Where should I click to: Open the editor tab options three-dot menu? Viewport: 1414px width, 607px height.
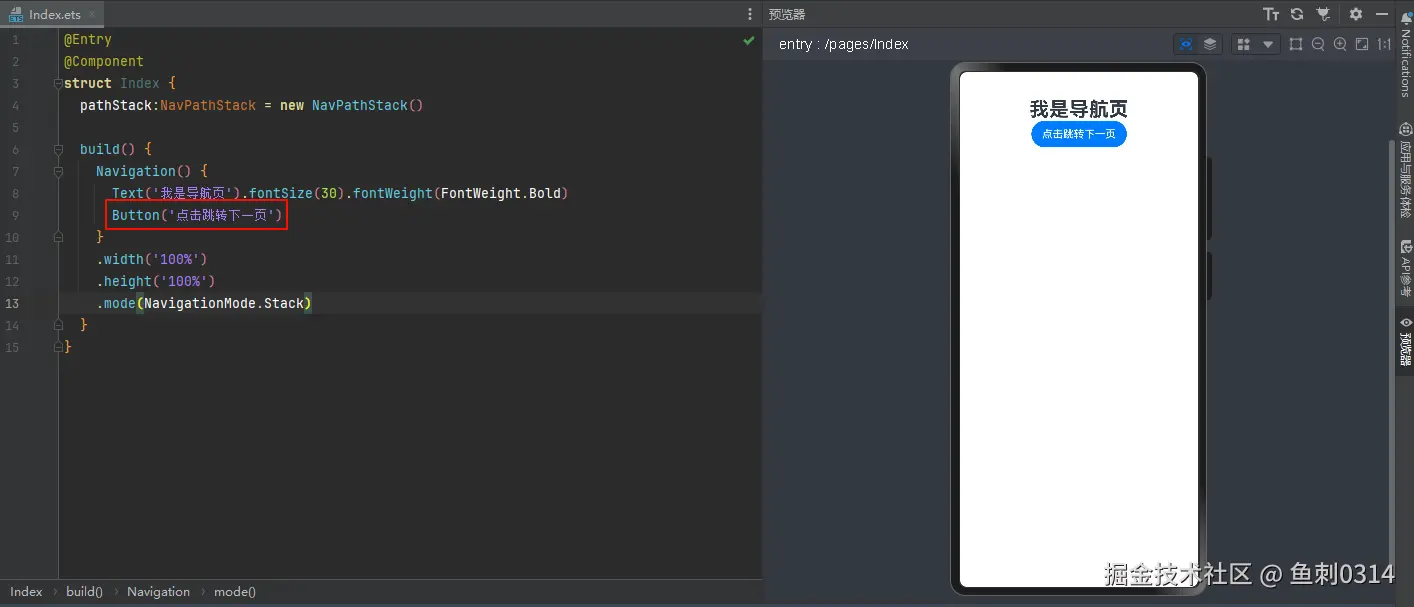pos(751,14)
